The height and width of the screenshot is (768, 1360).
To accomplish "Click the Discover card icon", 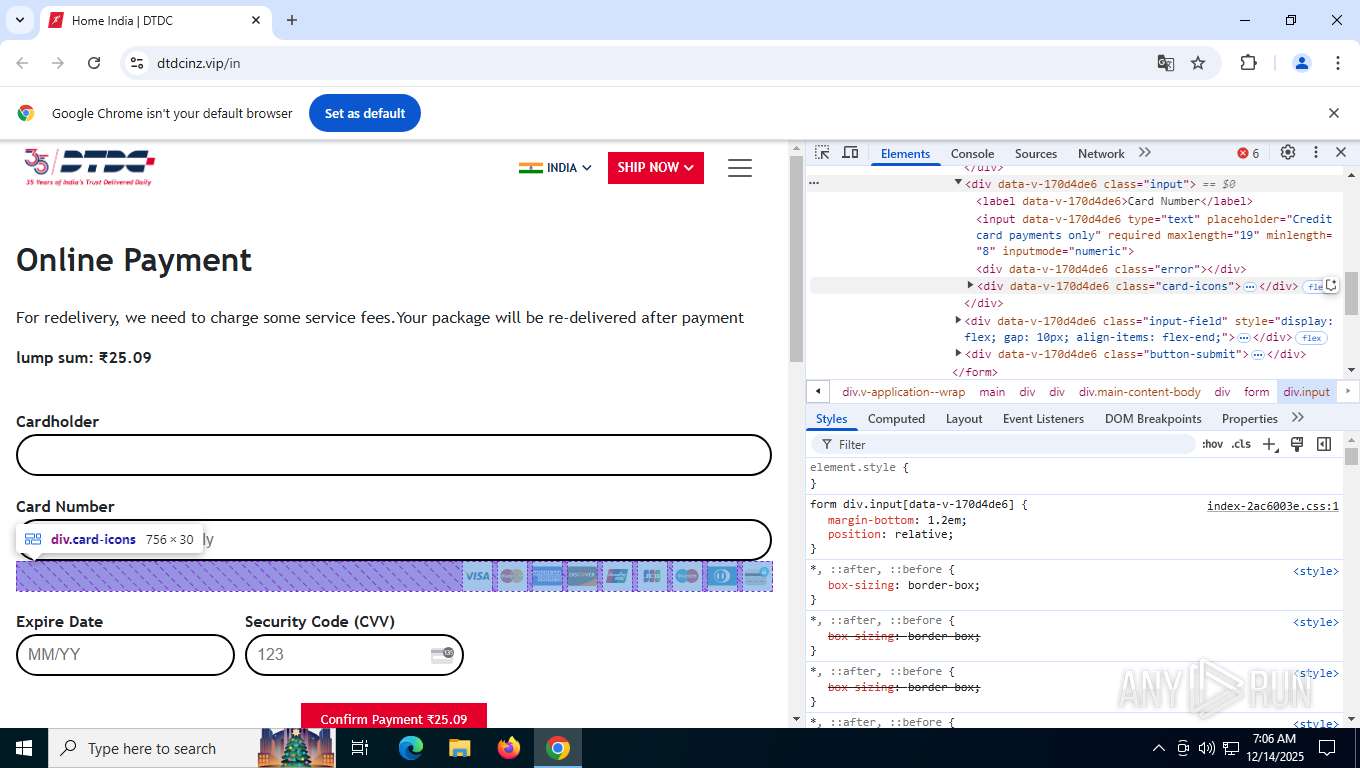I will click(582, 576).
